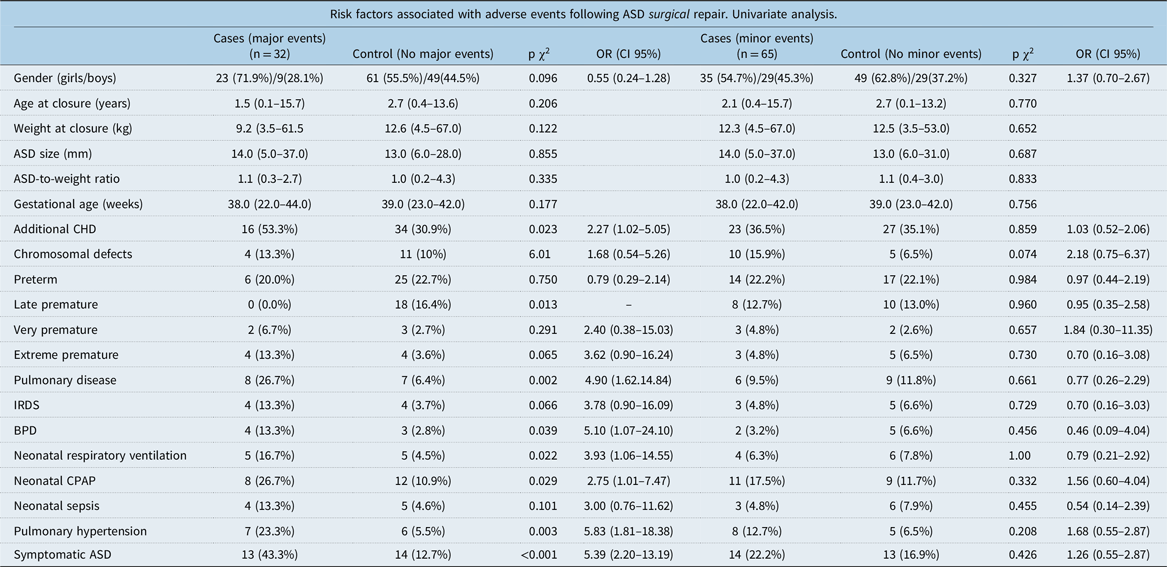Select the "Control (No major events)" column header
The image size is (1167, 567).
[x=421, y=53]
